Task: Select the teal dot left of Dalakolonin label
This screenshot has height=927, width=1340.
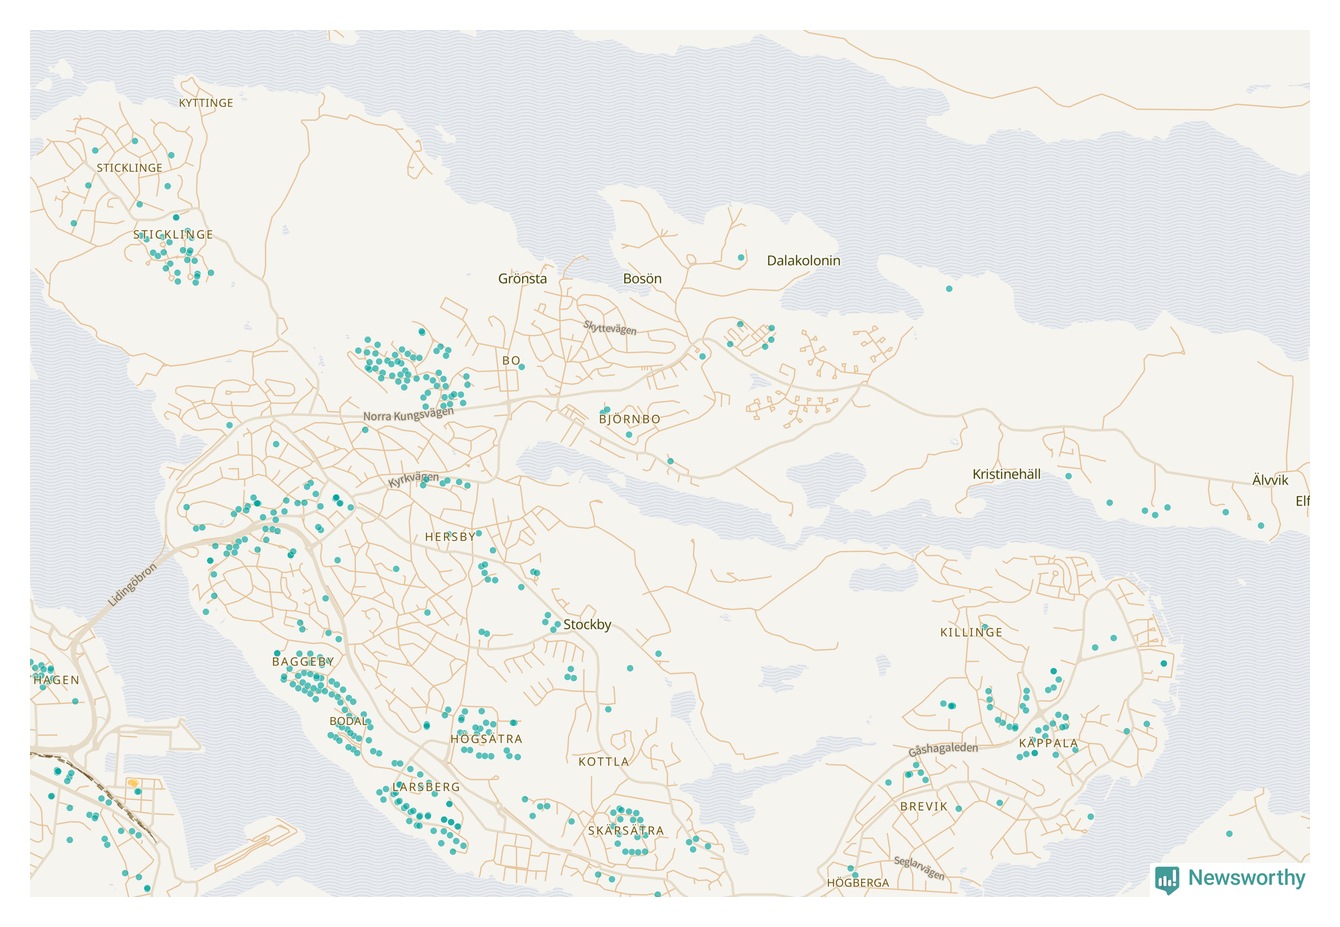Action: tap(741, 258)
